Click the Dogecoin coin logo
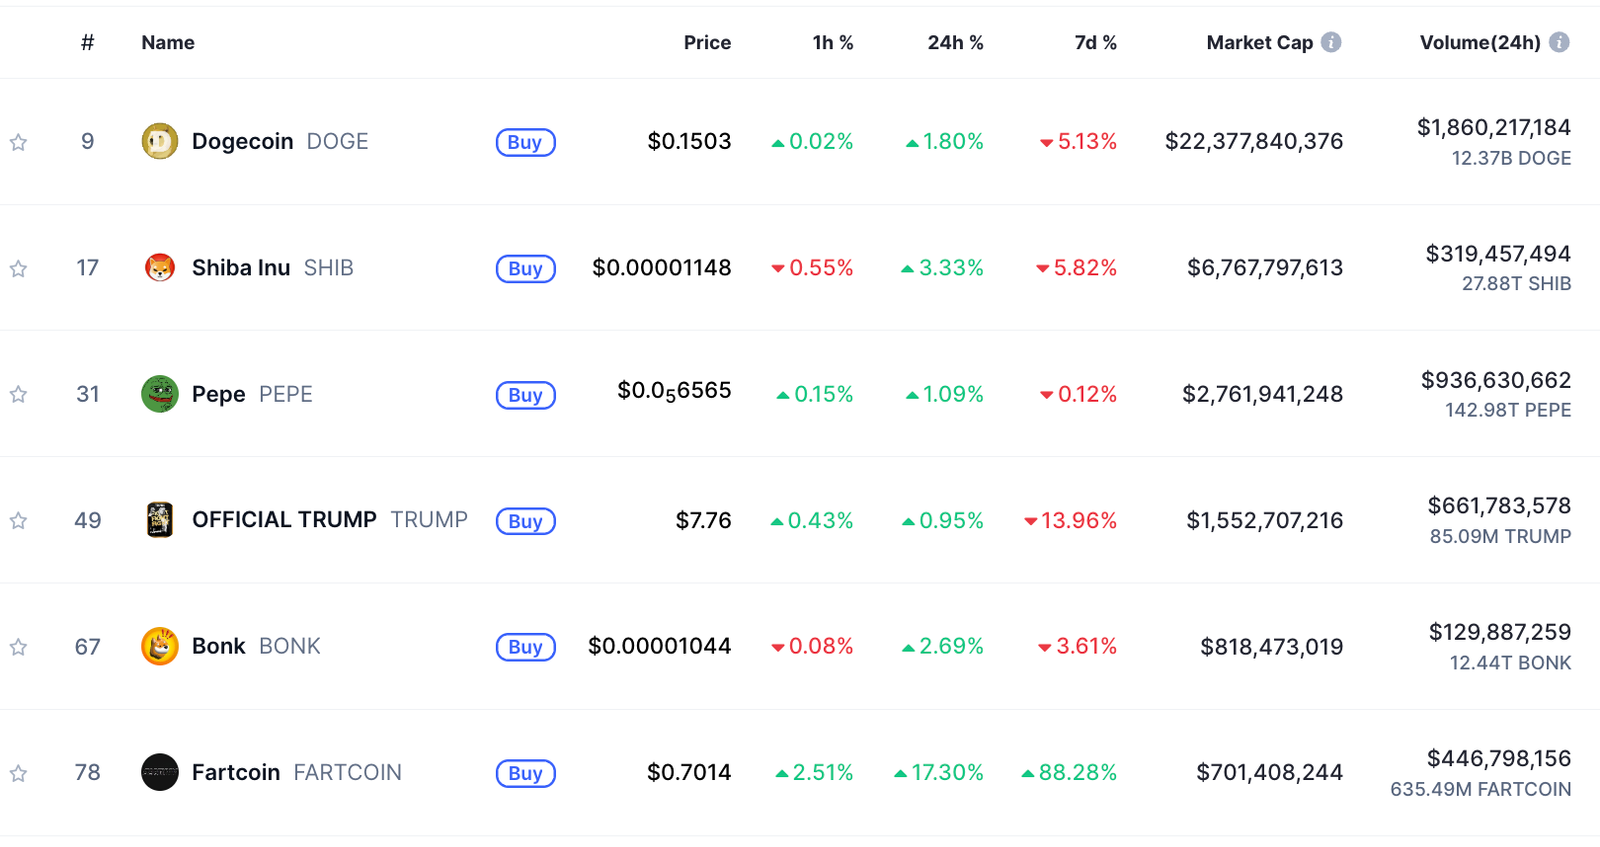 tap(160, 142)
